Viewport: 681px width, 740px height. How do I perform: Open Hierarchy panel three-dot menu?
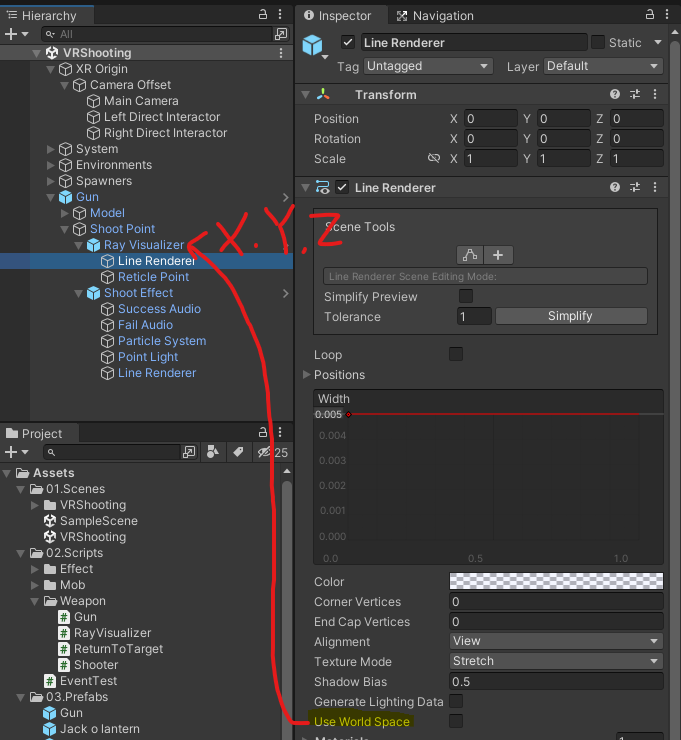(280, 15)
